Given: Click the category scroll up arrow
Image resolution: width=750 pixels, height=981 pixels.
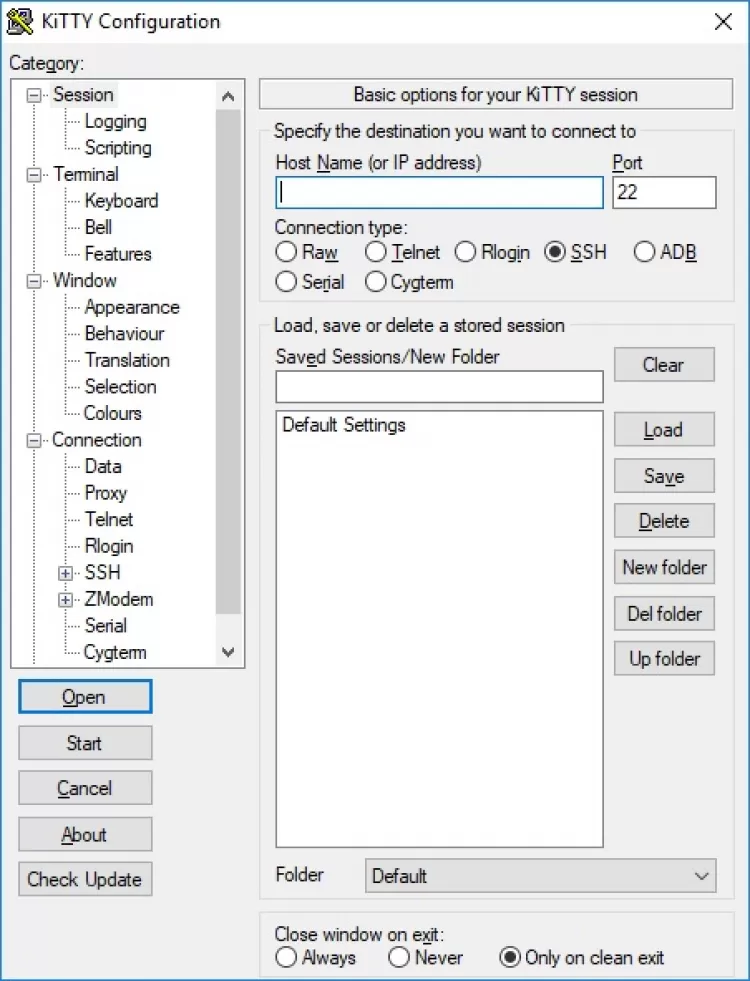Looking at the screenshot, I should [x=228, y=96].
